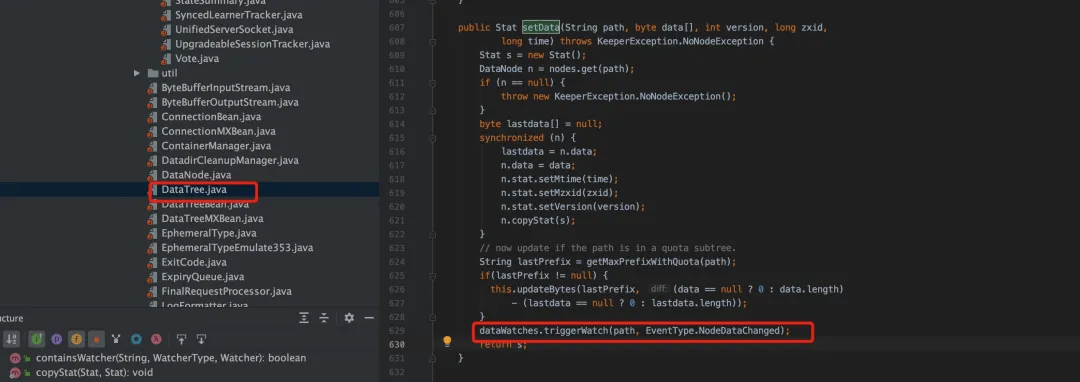Fold the synchronized block at line 615

pos(433,138)
